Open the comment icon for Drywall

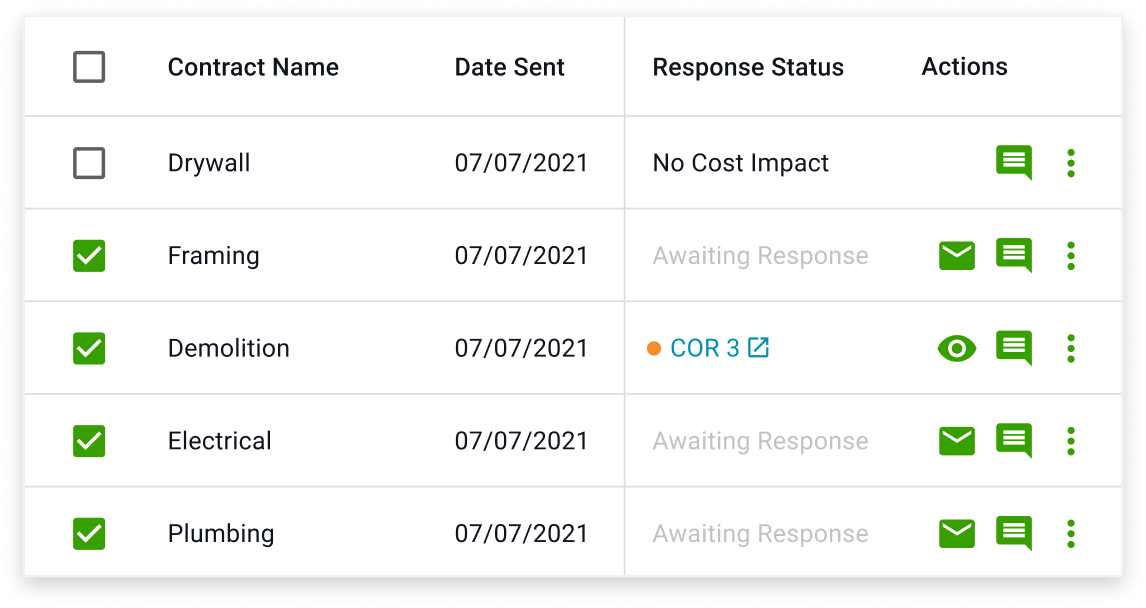pyautogui.click(x=1014, y=162)
